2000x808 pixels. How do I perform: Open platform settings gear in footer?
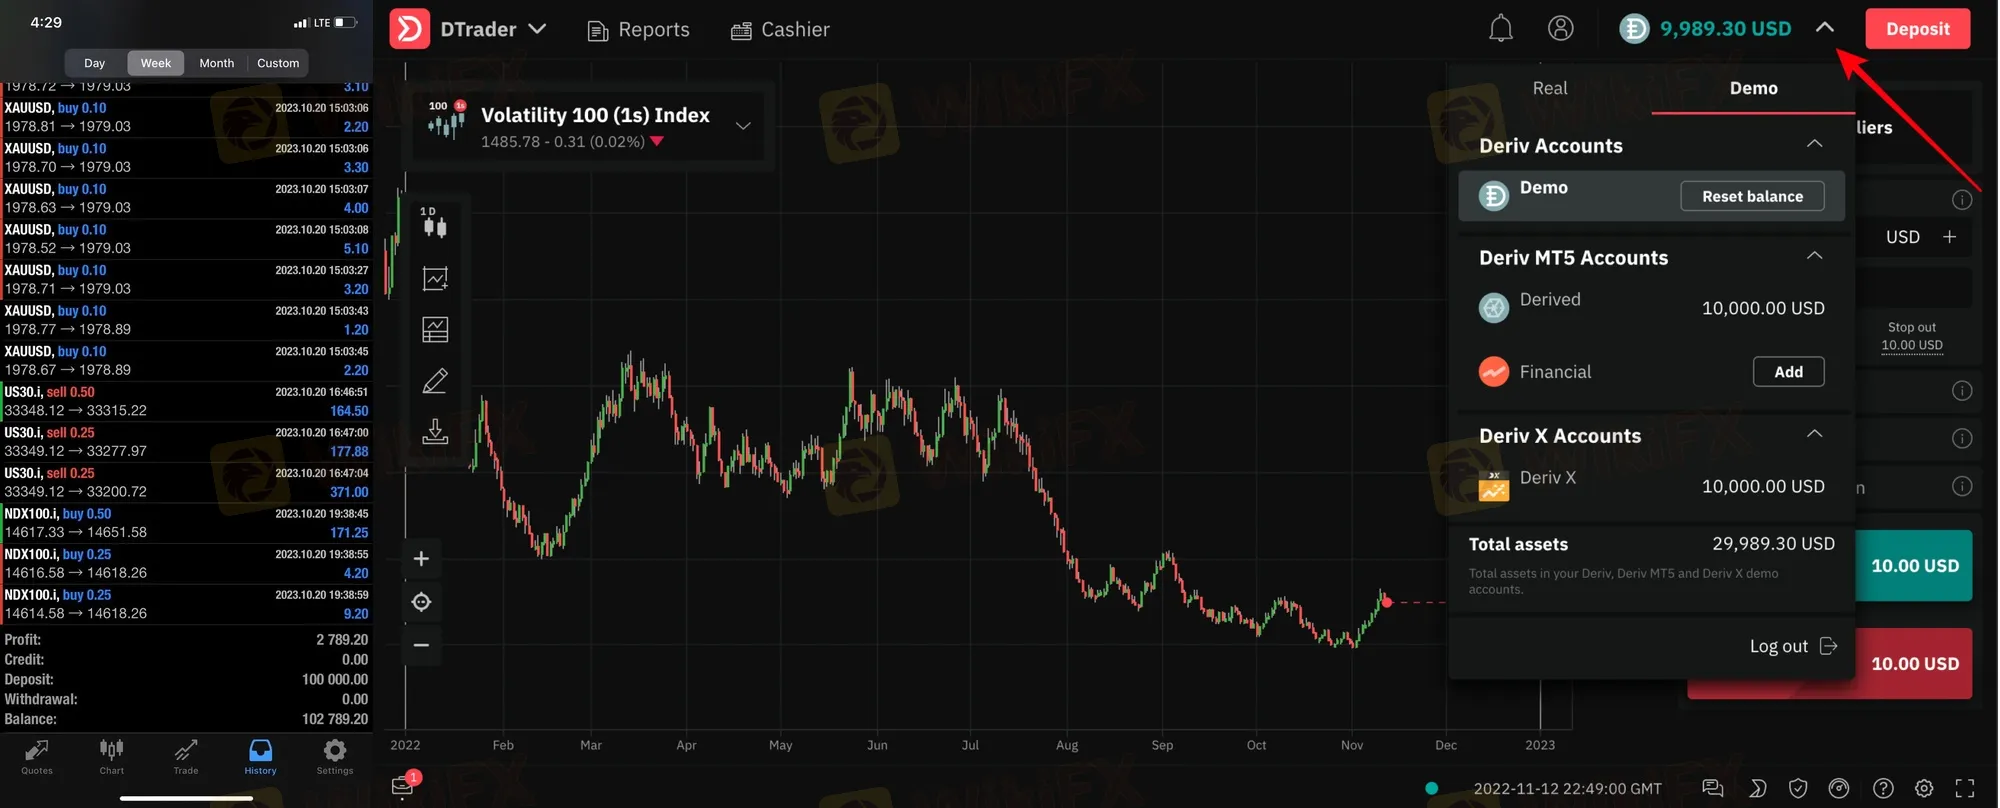coord(1924,789)
